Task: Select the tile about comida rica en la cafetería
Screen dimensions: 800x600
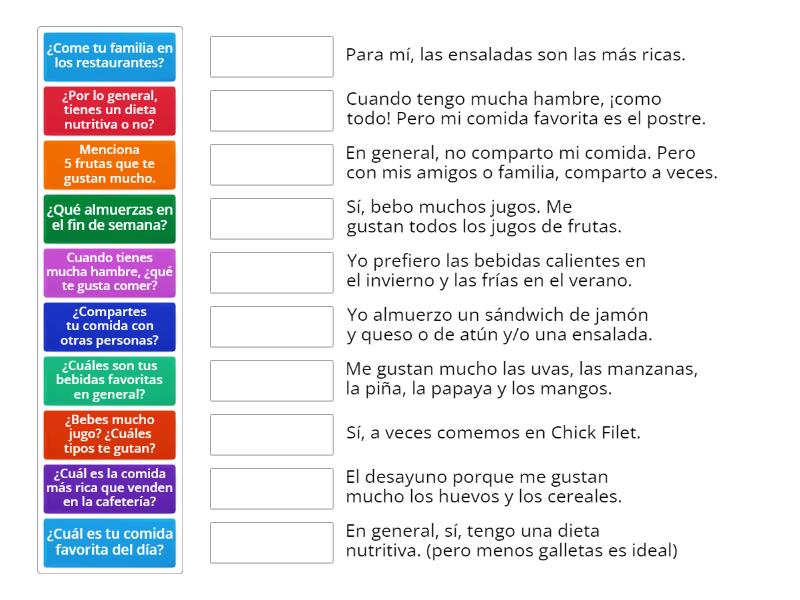Action: [x=110, y=488]
